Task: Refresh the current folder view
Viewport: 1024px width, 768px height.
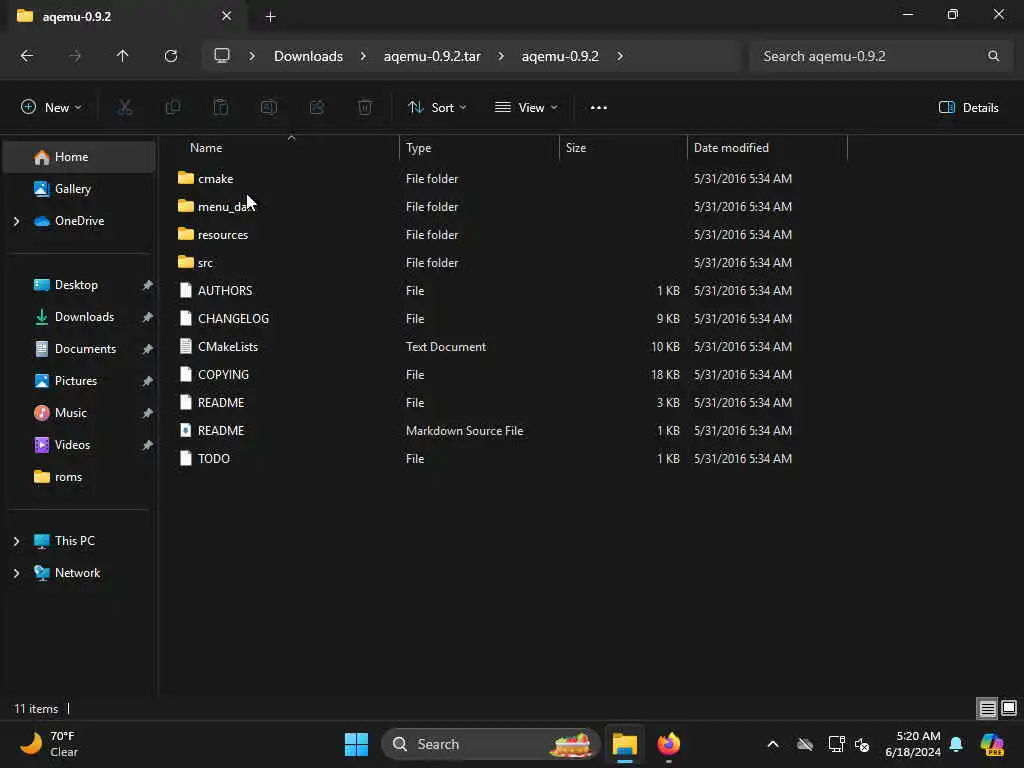Action: coord(171,56)
